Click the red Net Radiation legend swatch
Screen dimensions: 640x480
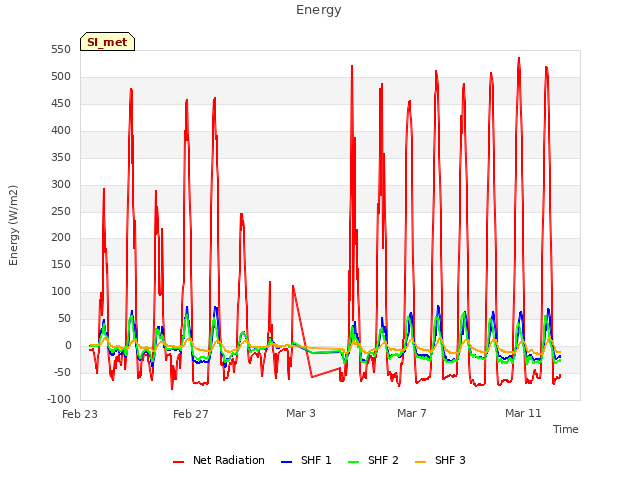[178, 462]
